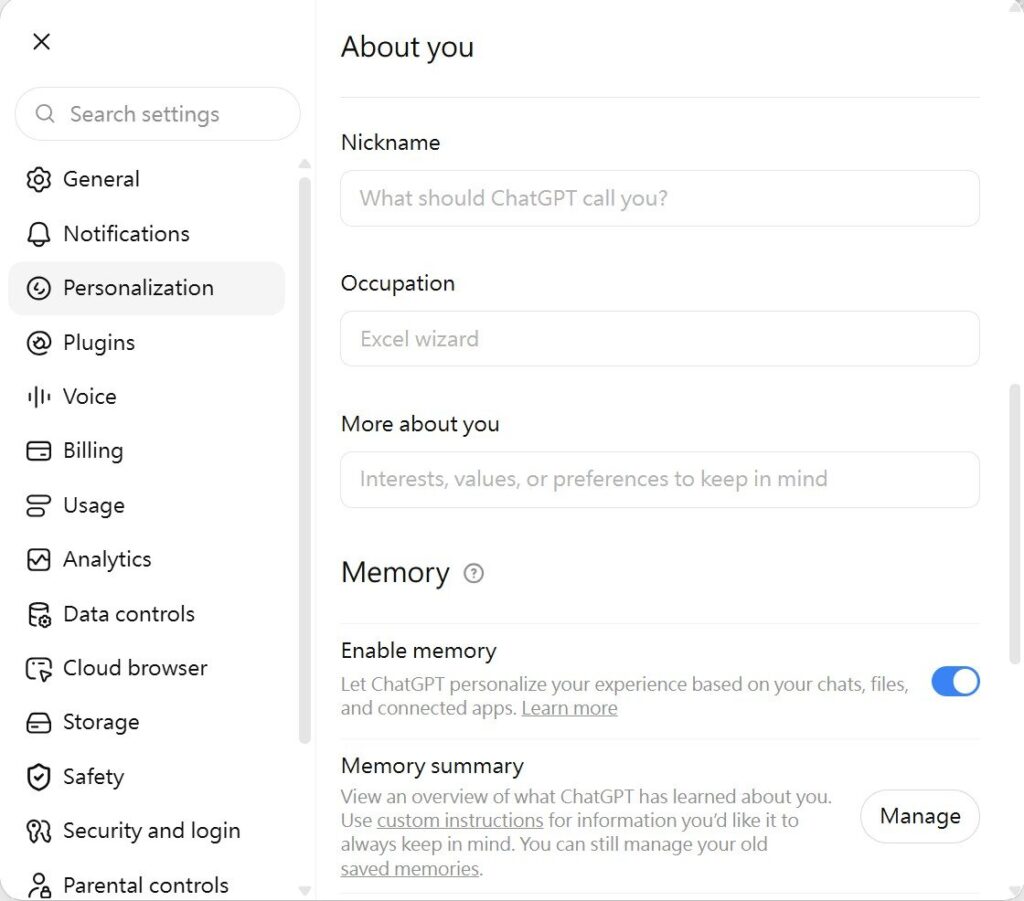Click the Data controls database icon
This screenshot has width=1024, height=901.
pos(39,614)
